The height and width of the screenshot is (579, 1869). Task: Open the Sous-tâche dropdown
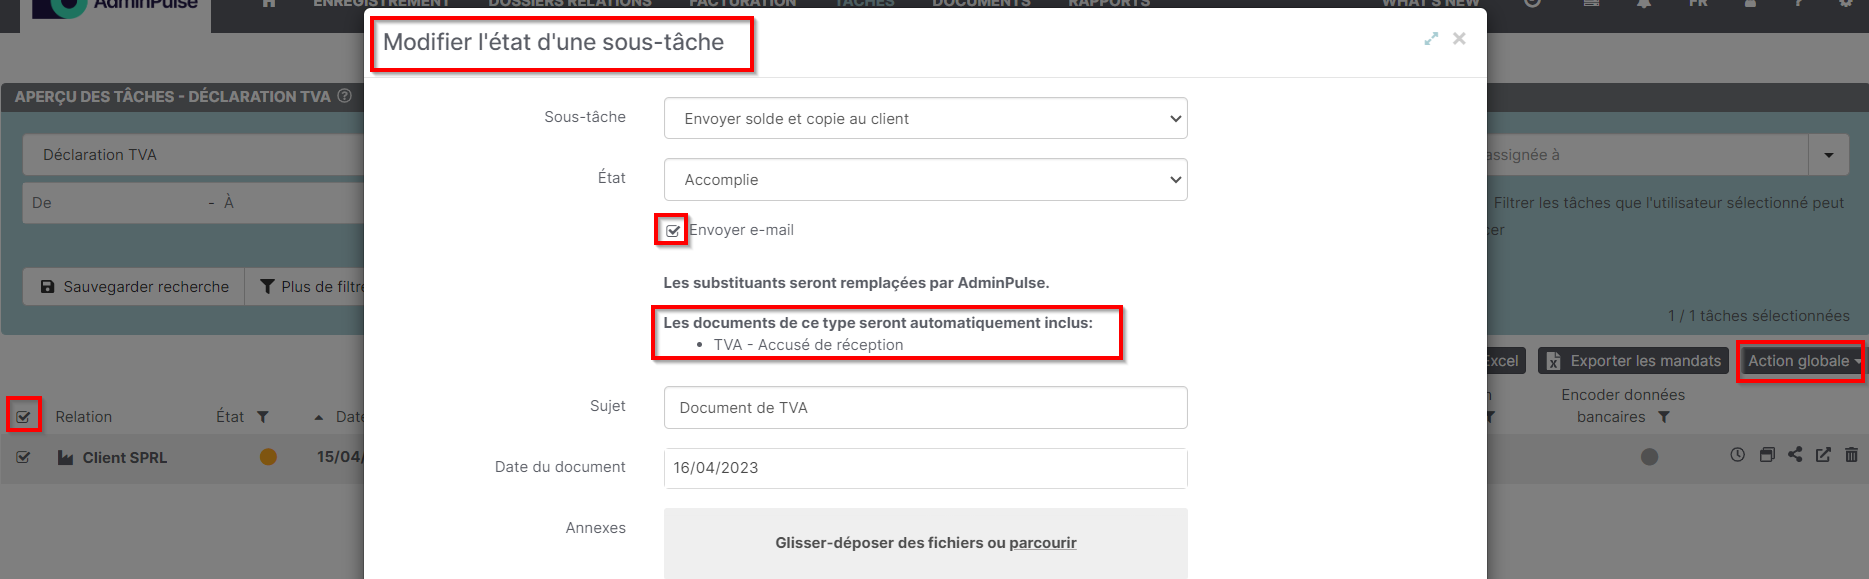[925, 119]
